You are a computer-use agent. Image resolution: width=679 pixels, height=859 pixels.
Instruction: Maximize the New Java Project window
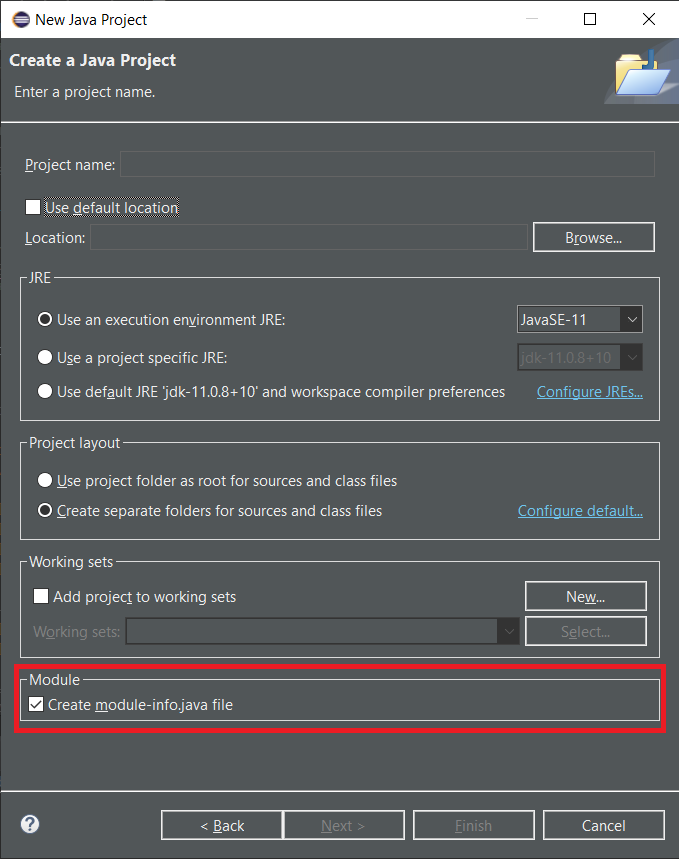tap(590, 19)
